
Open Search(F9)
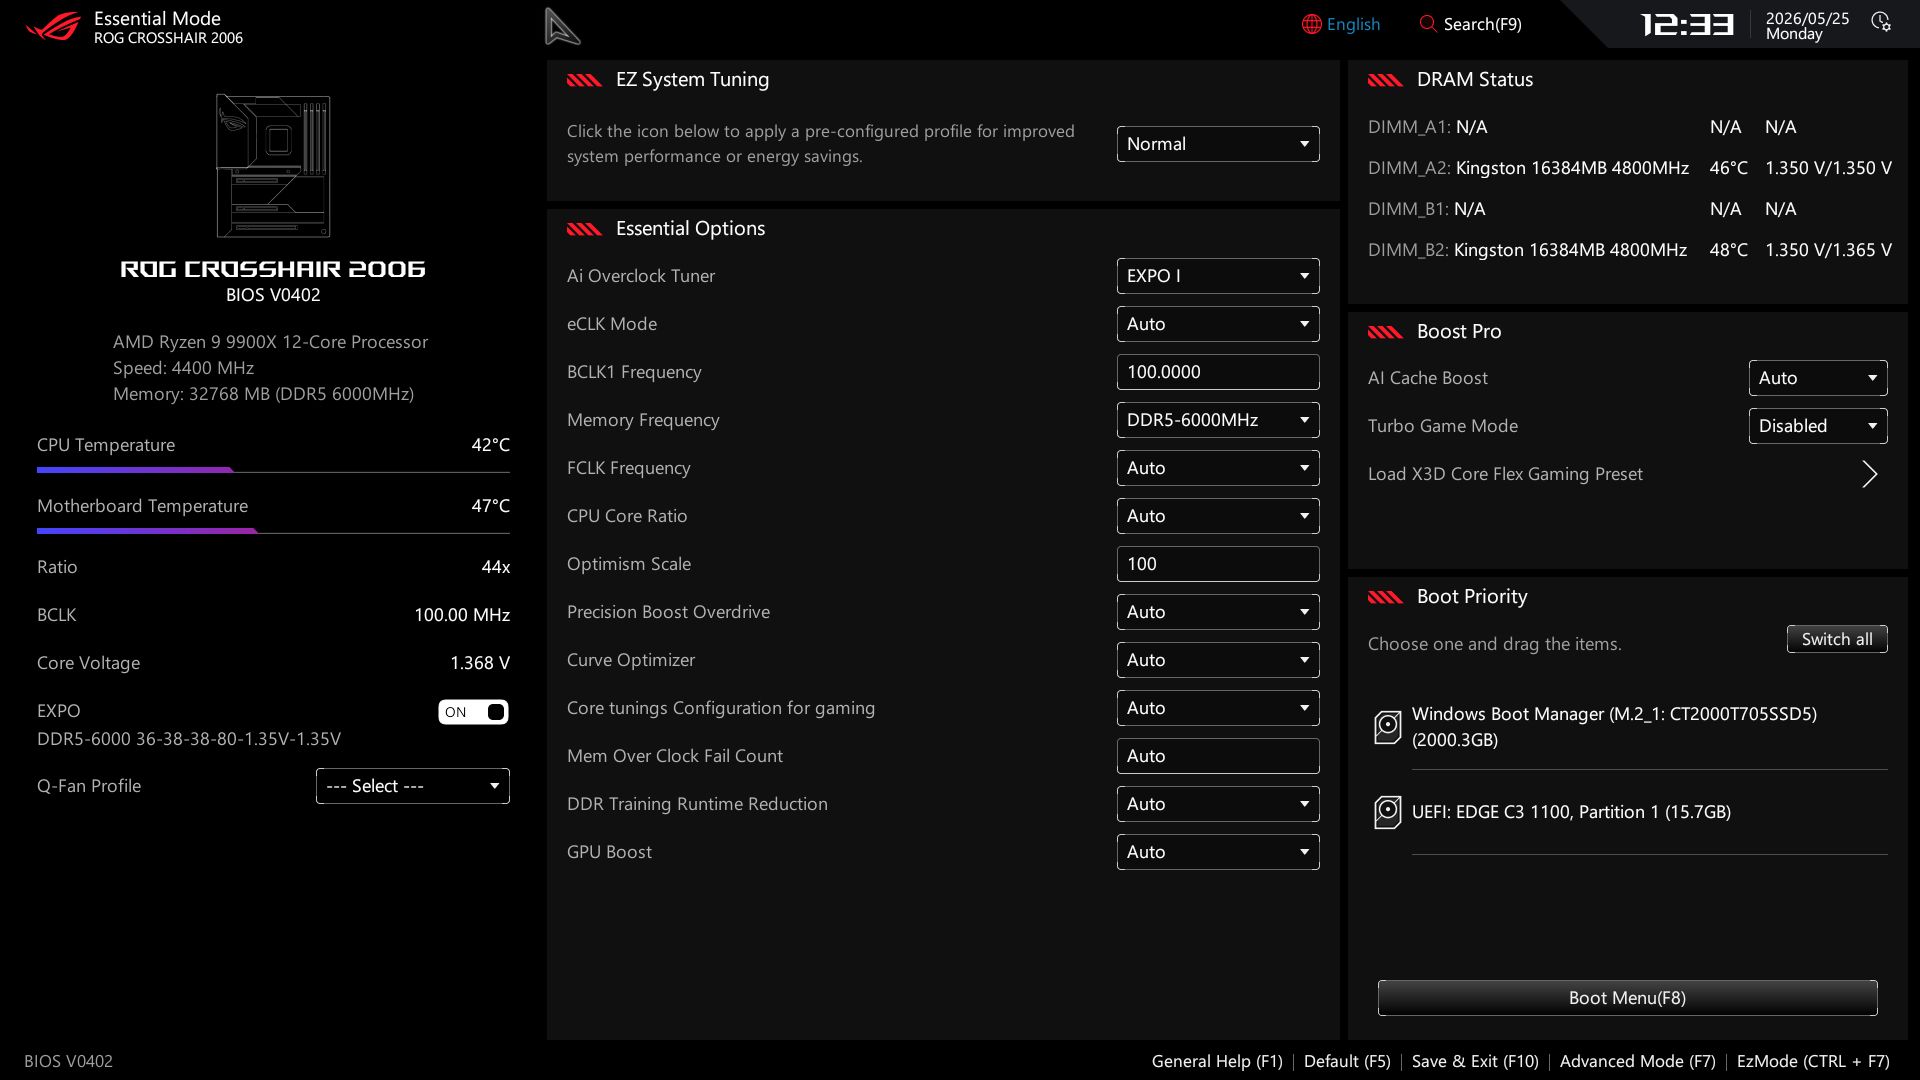point(1482,24)
